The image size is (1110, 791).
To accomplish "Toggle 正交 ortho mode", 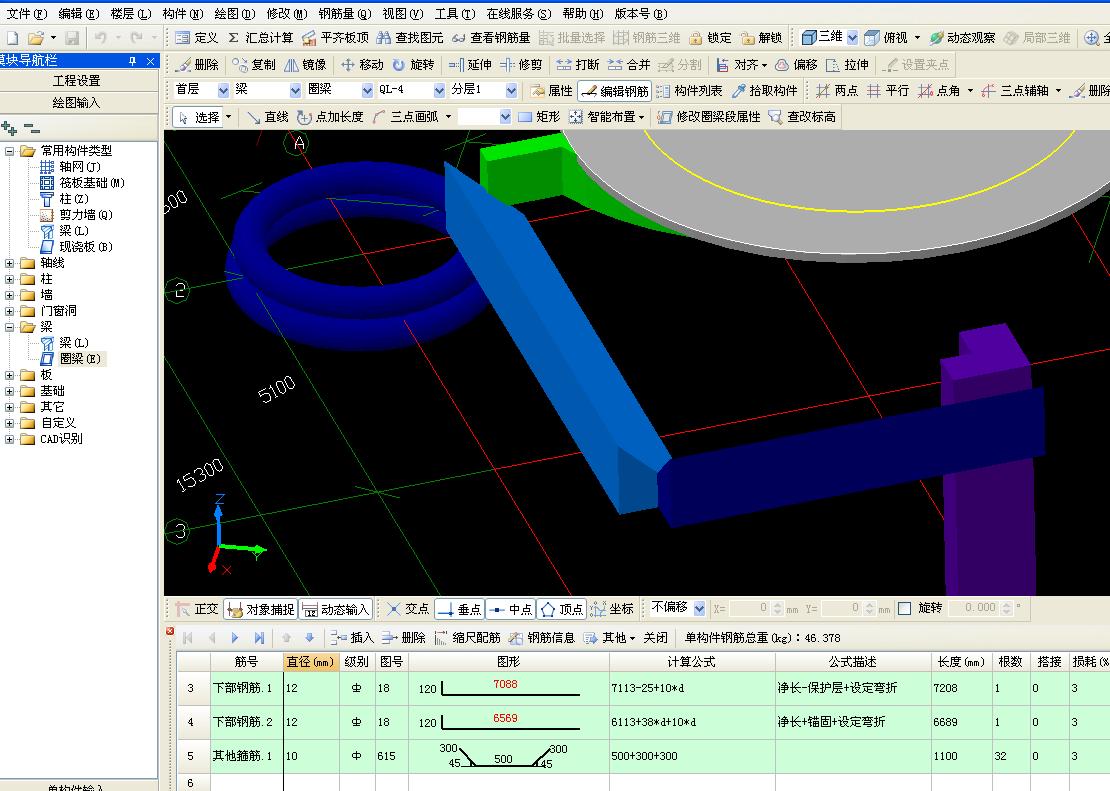I will [198, 609].
